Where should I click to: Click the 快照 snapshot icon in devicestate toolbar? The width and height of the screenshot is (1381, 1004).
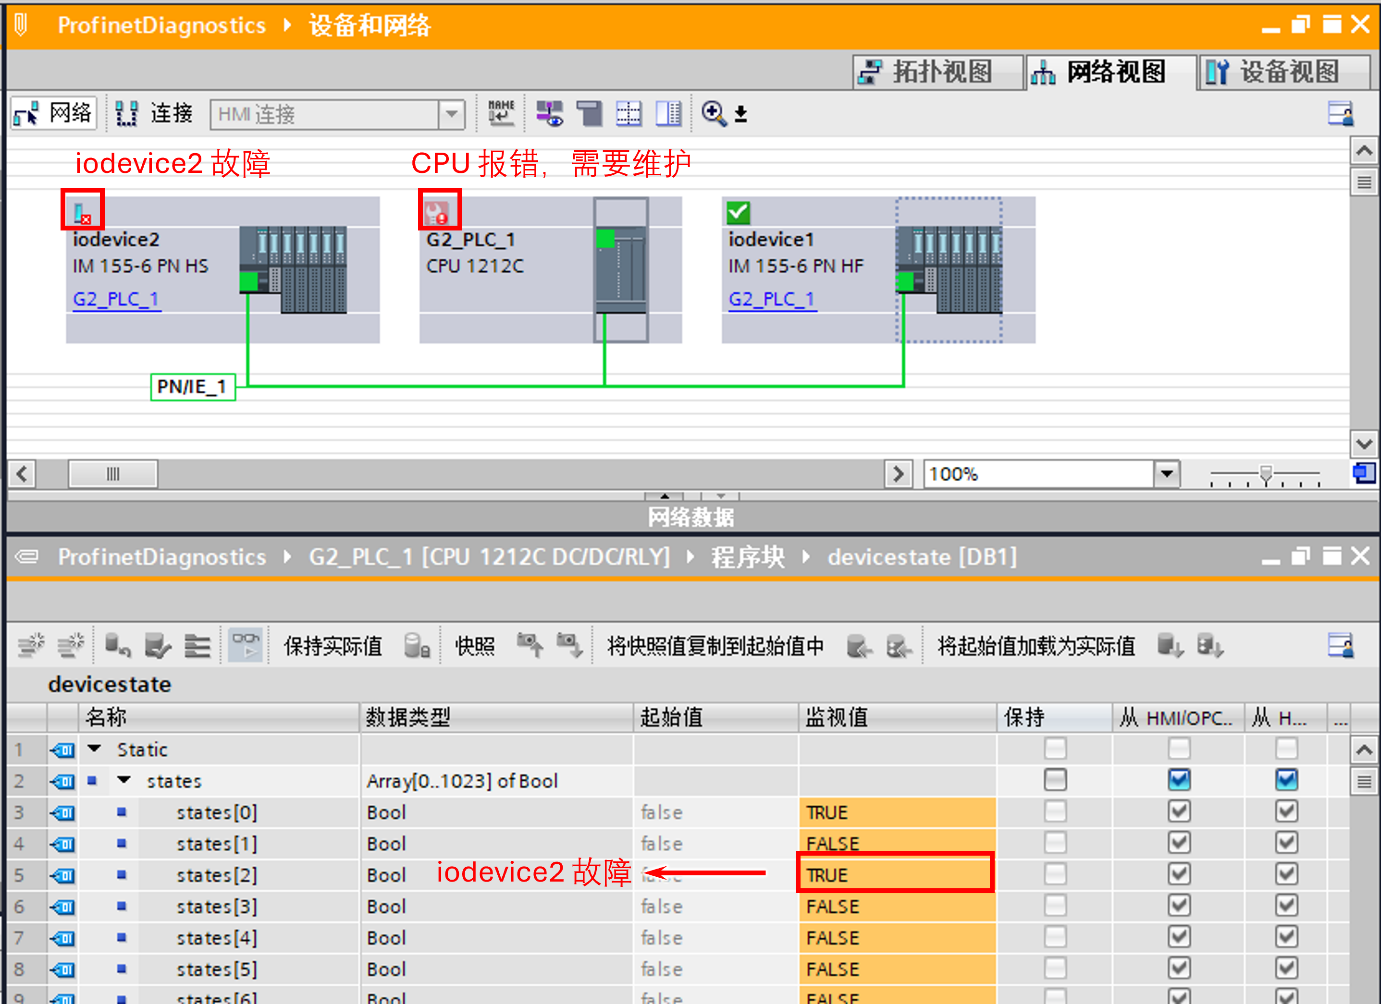coord(474,645)
